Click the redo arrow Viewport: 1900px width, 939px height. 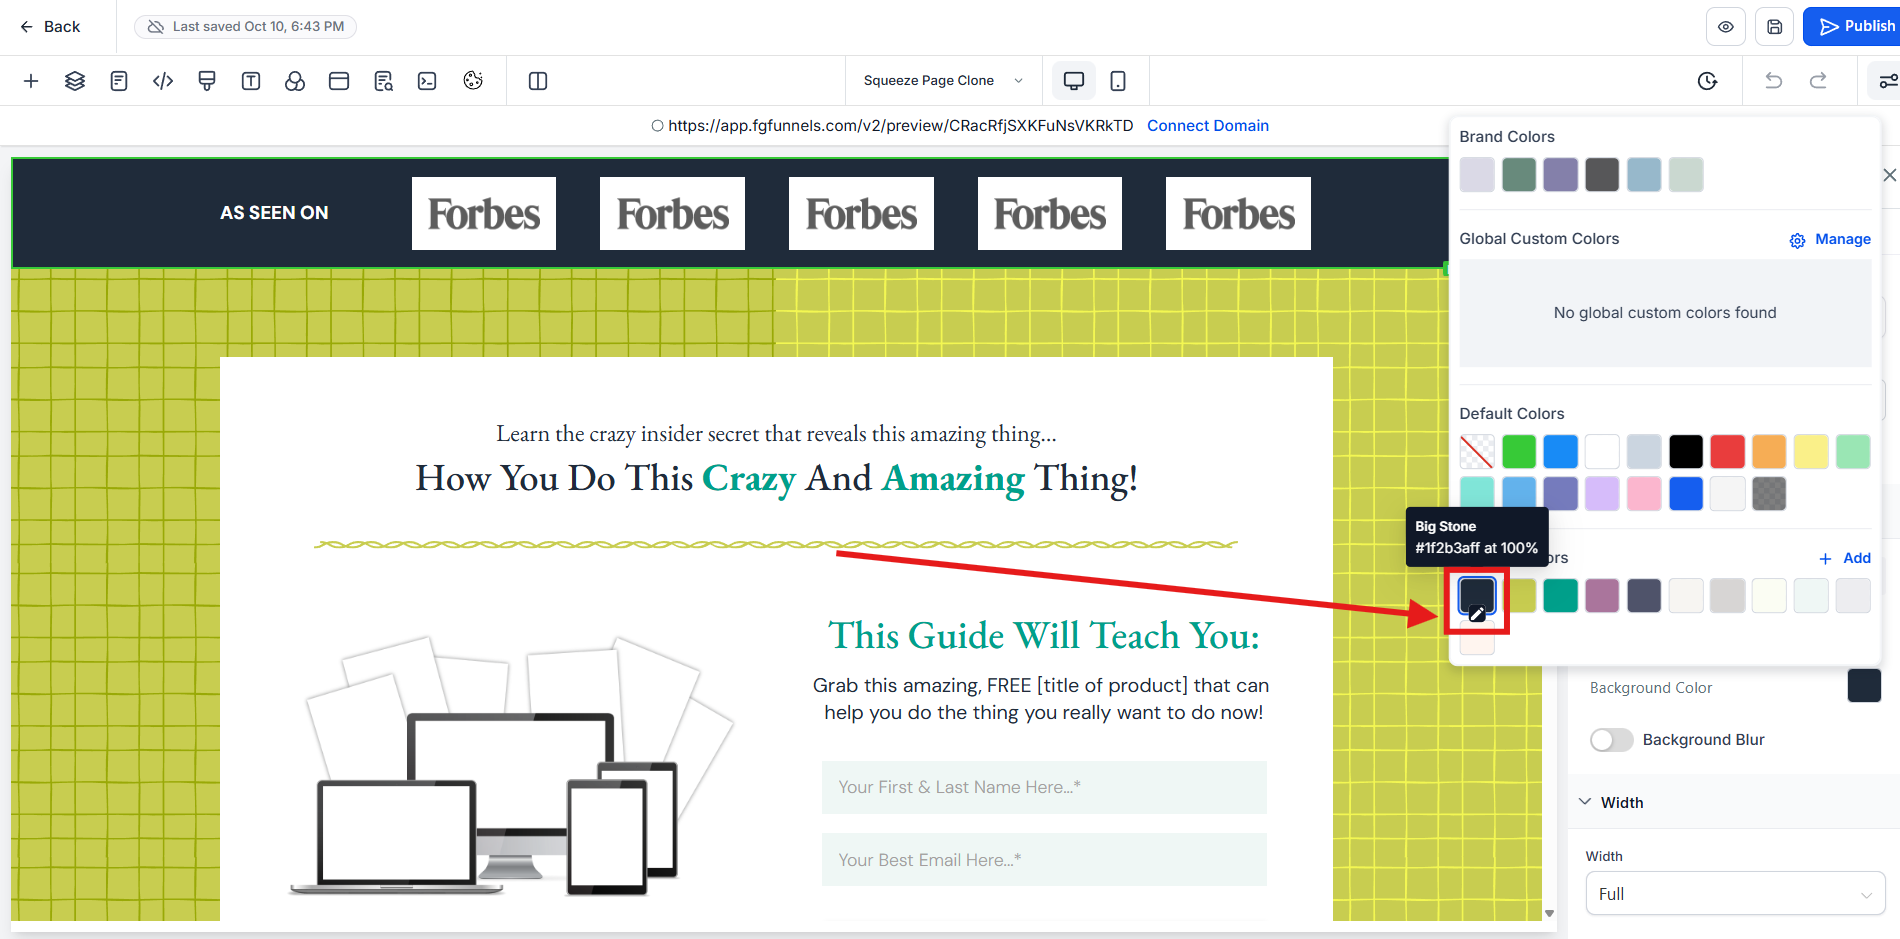coord(1818,81)
